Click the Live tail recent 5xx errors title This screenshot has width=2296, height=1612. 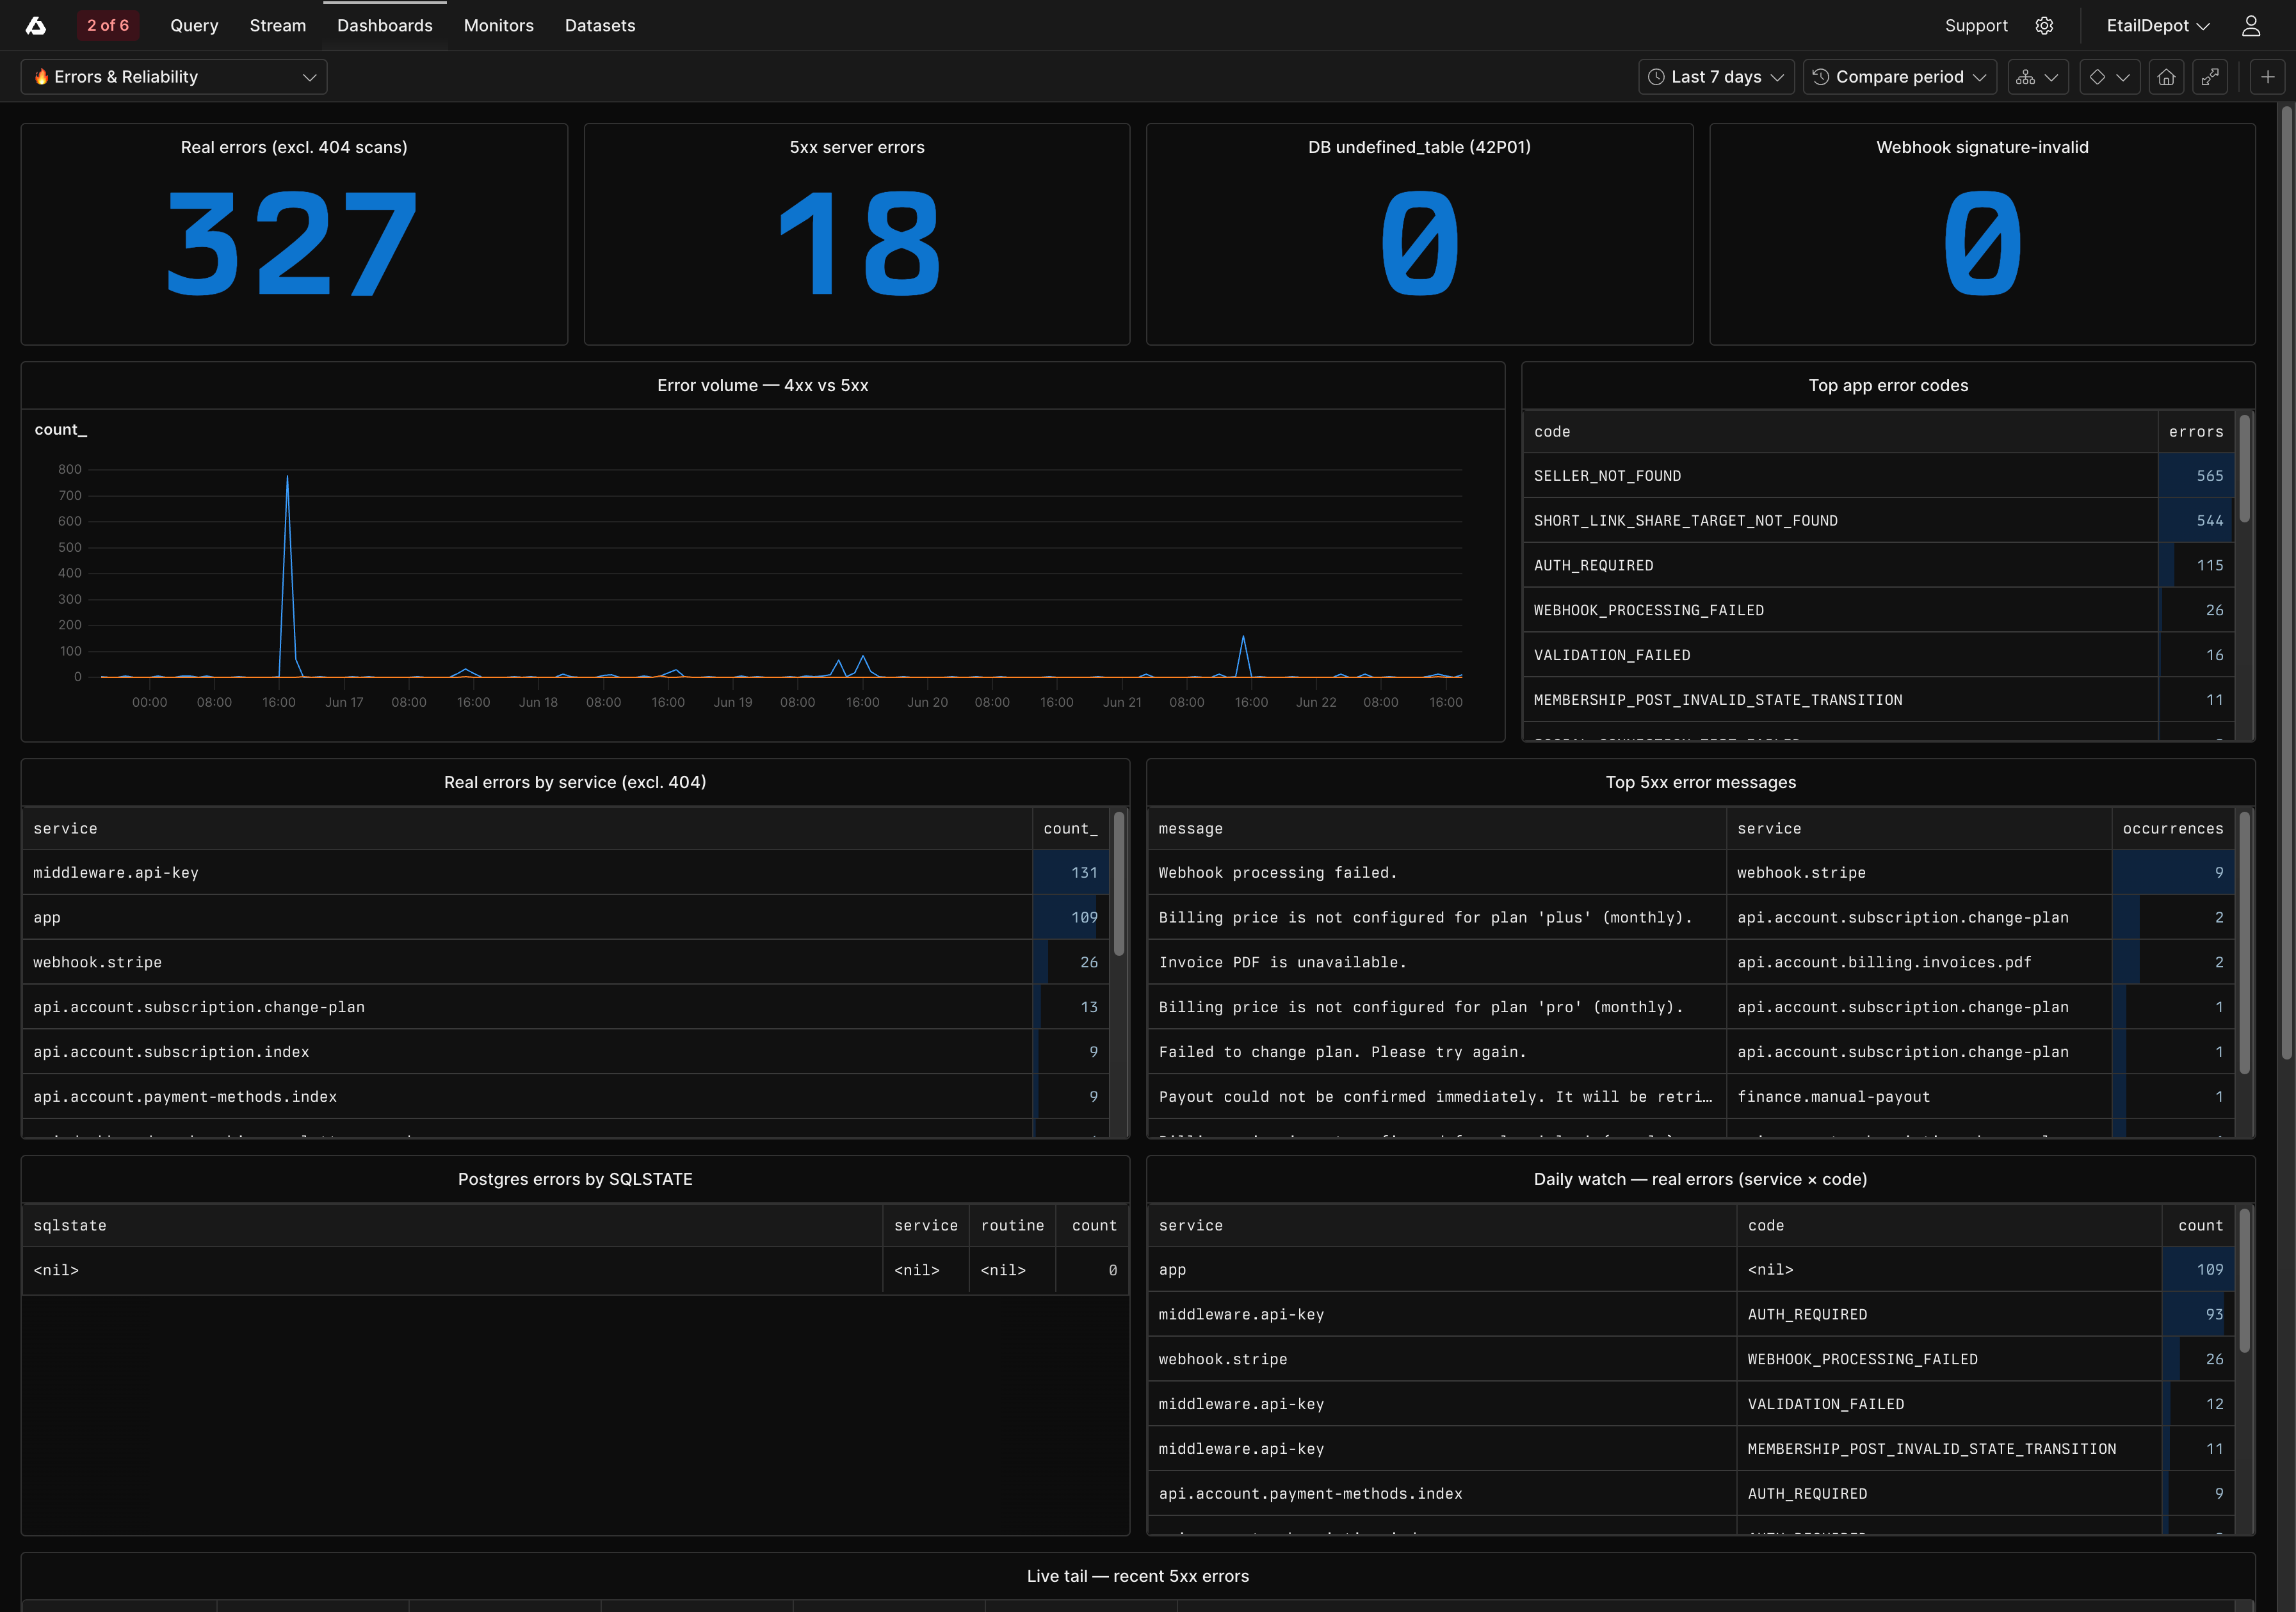tap(1138, 1576)
